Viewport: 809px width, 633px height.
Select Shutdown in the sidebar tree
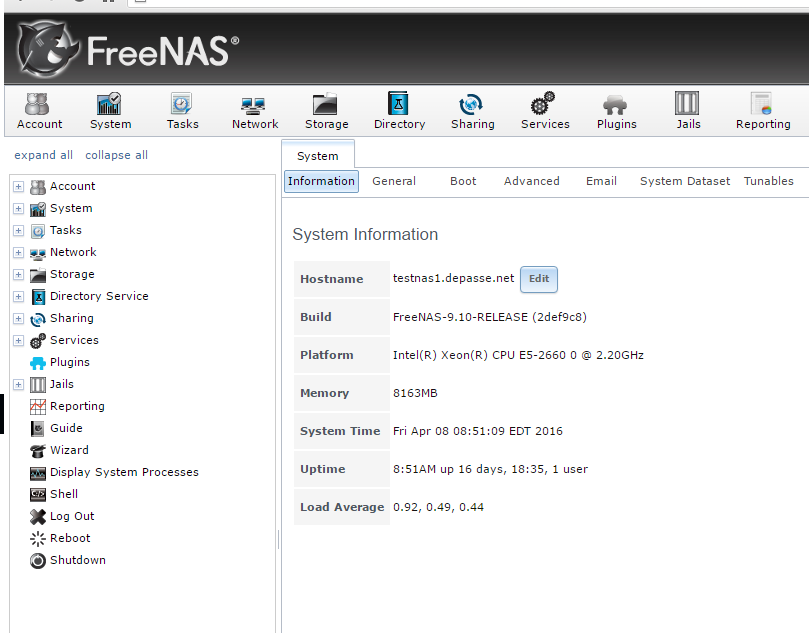point(78,560)
